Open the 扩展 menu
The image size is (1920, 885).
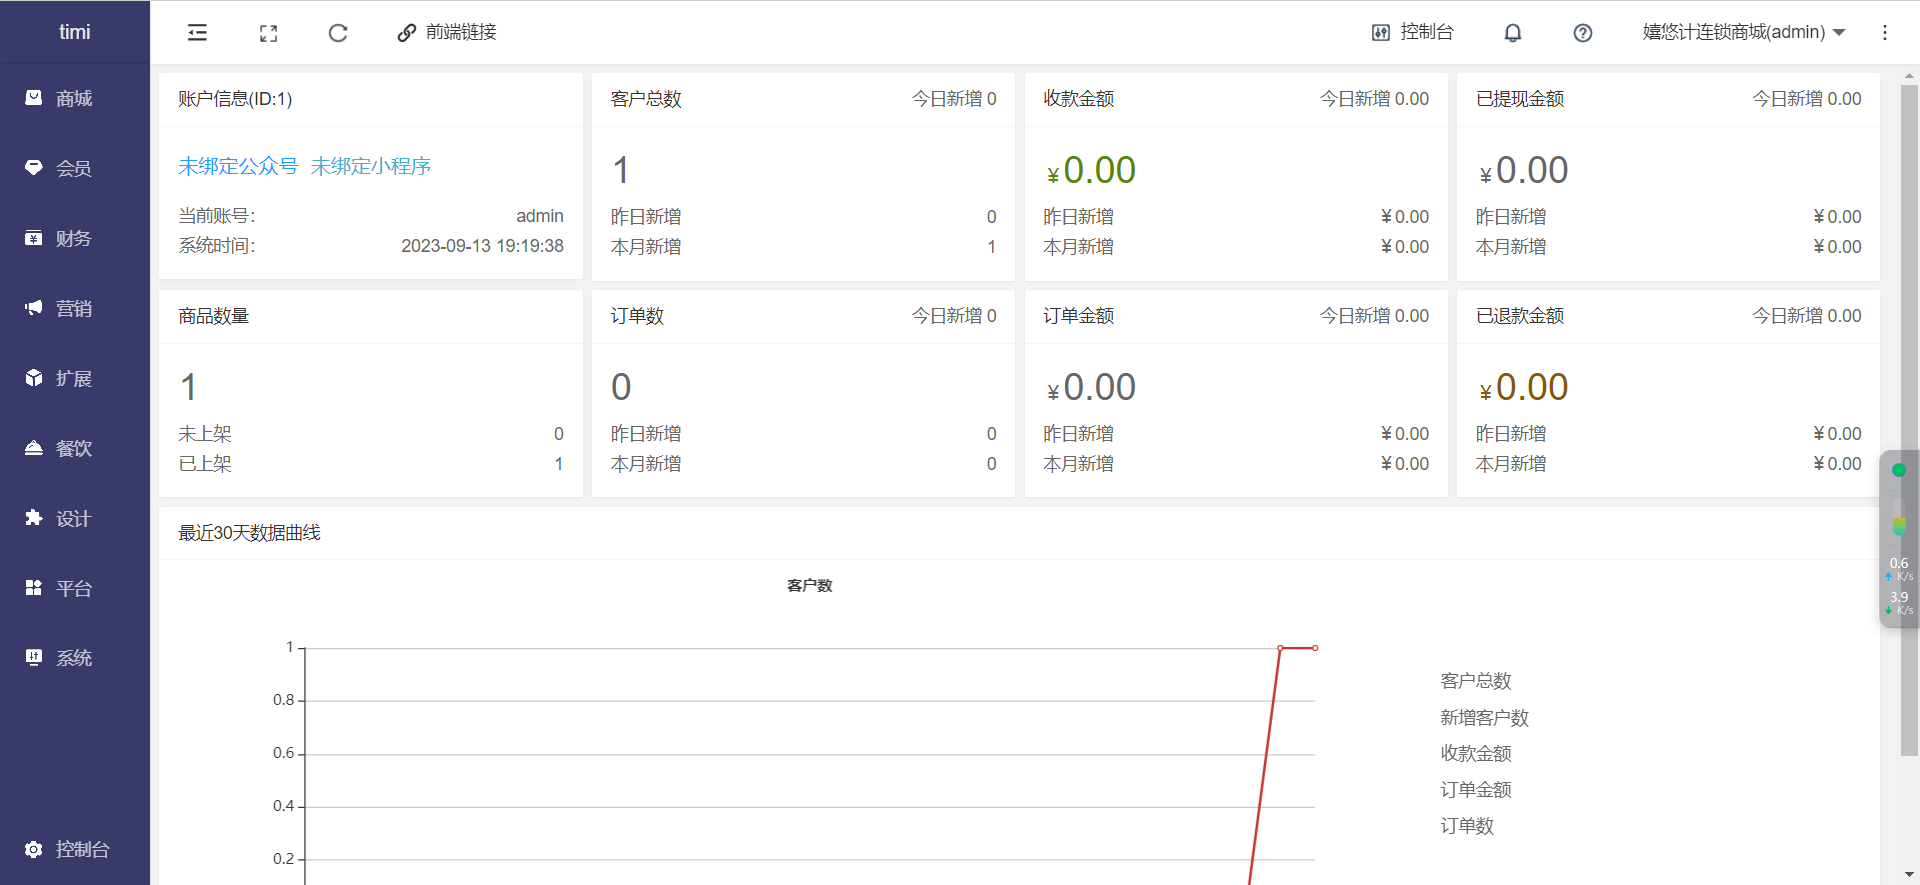coord(75,378)
